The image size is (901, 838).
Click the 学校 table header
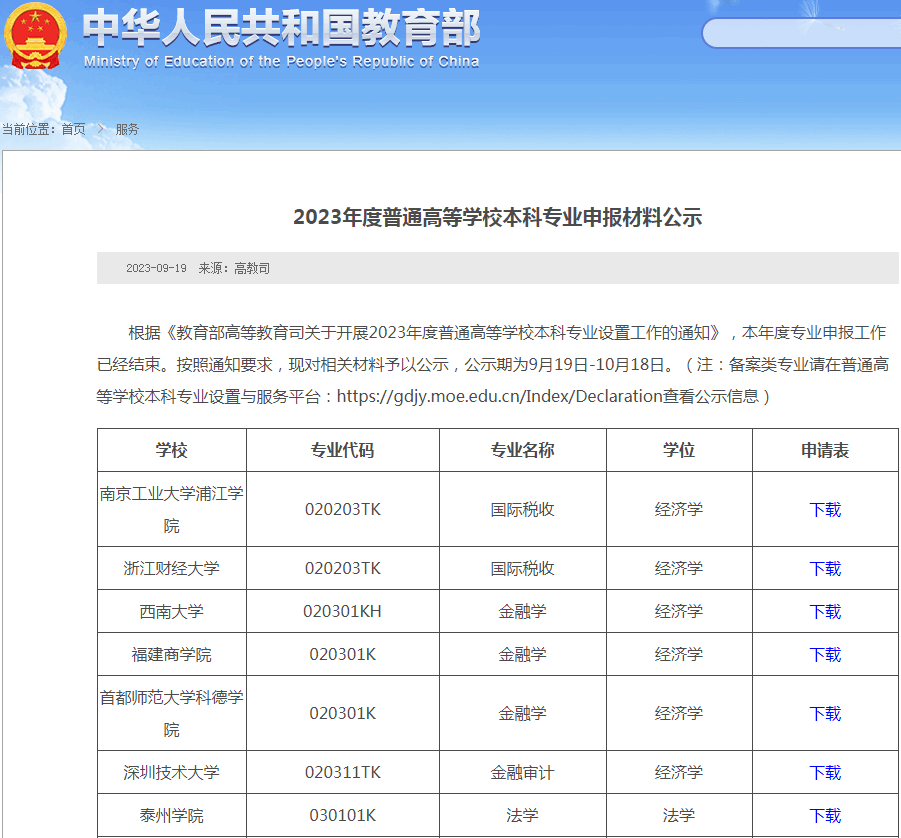pyautogui.click(x=172, y=450)
